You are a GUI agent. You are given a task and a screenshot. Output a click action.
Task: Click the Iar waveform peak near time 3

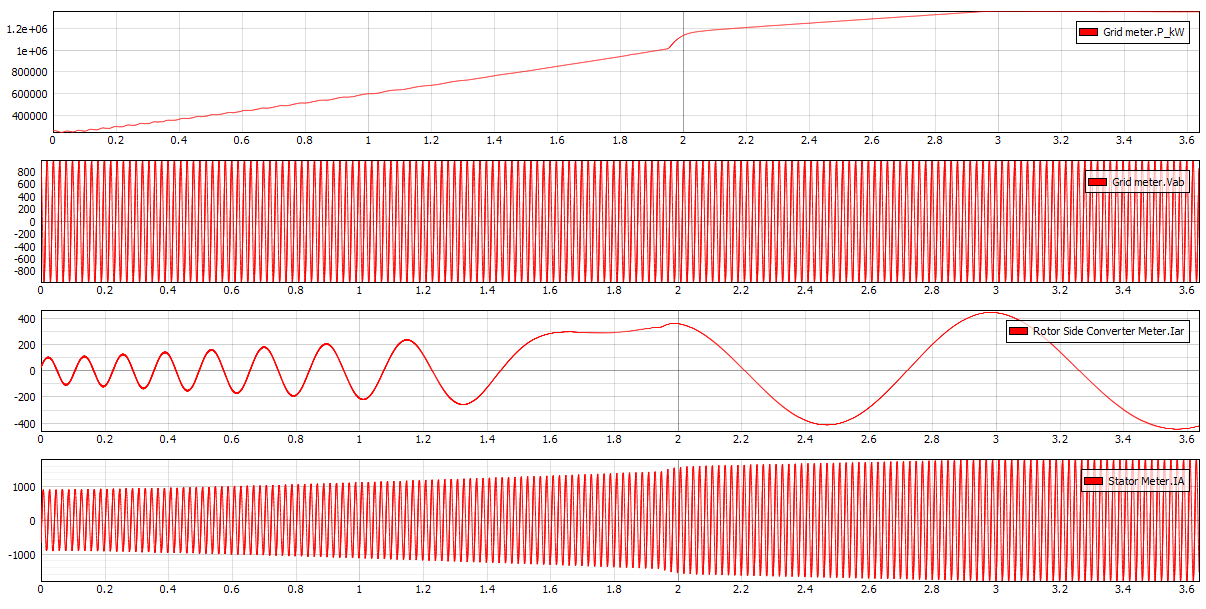(x=989, y=313)
